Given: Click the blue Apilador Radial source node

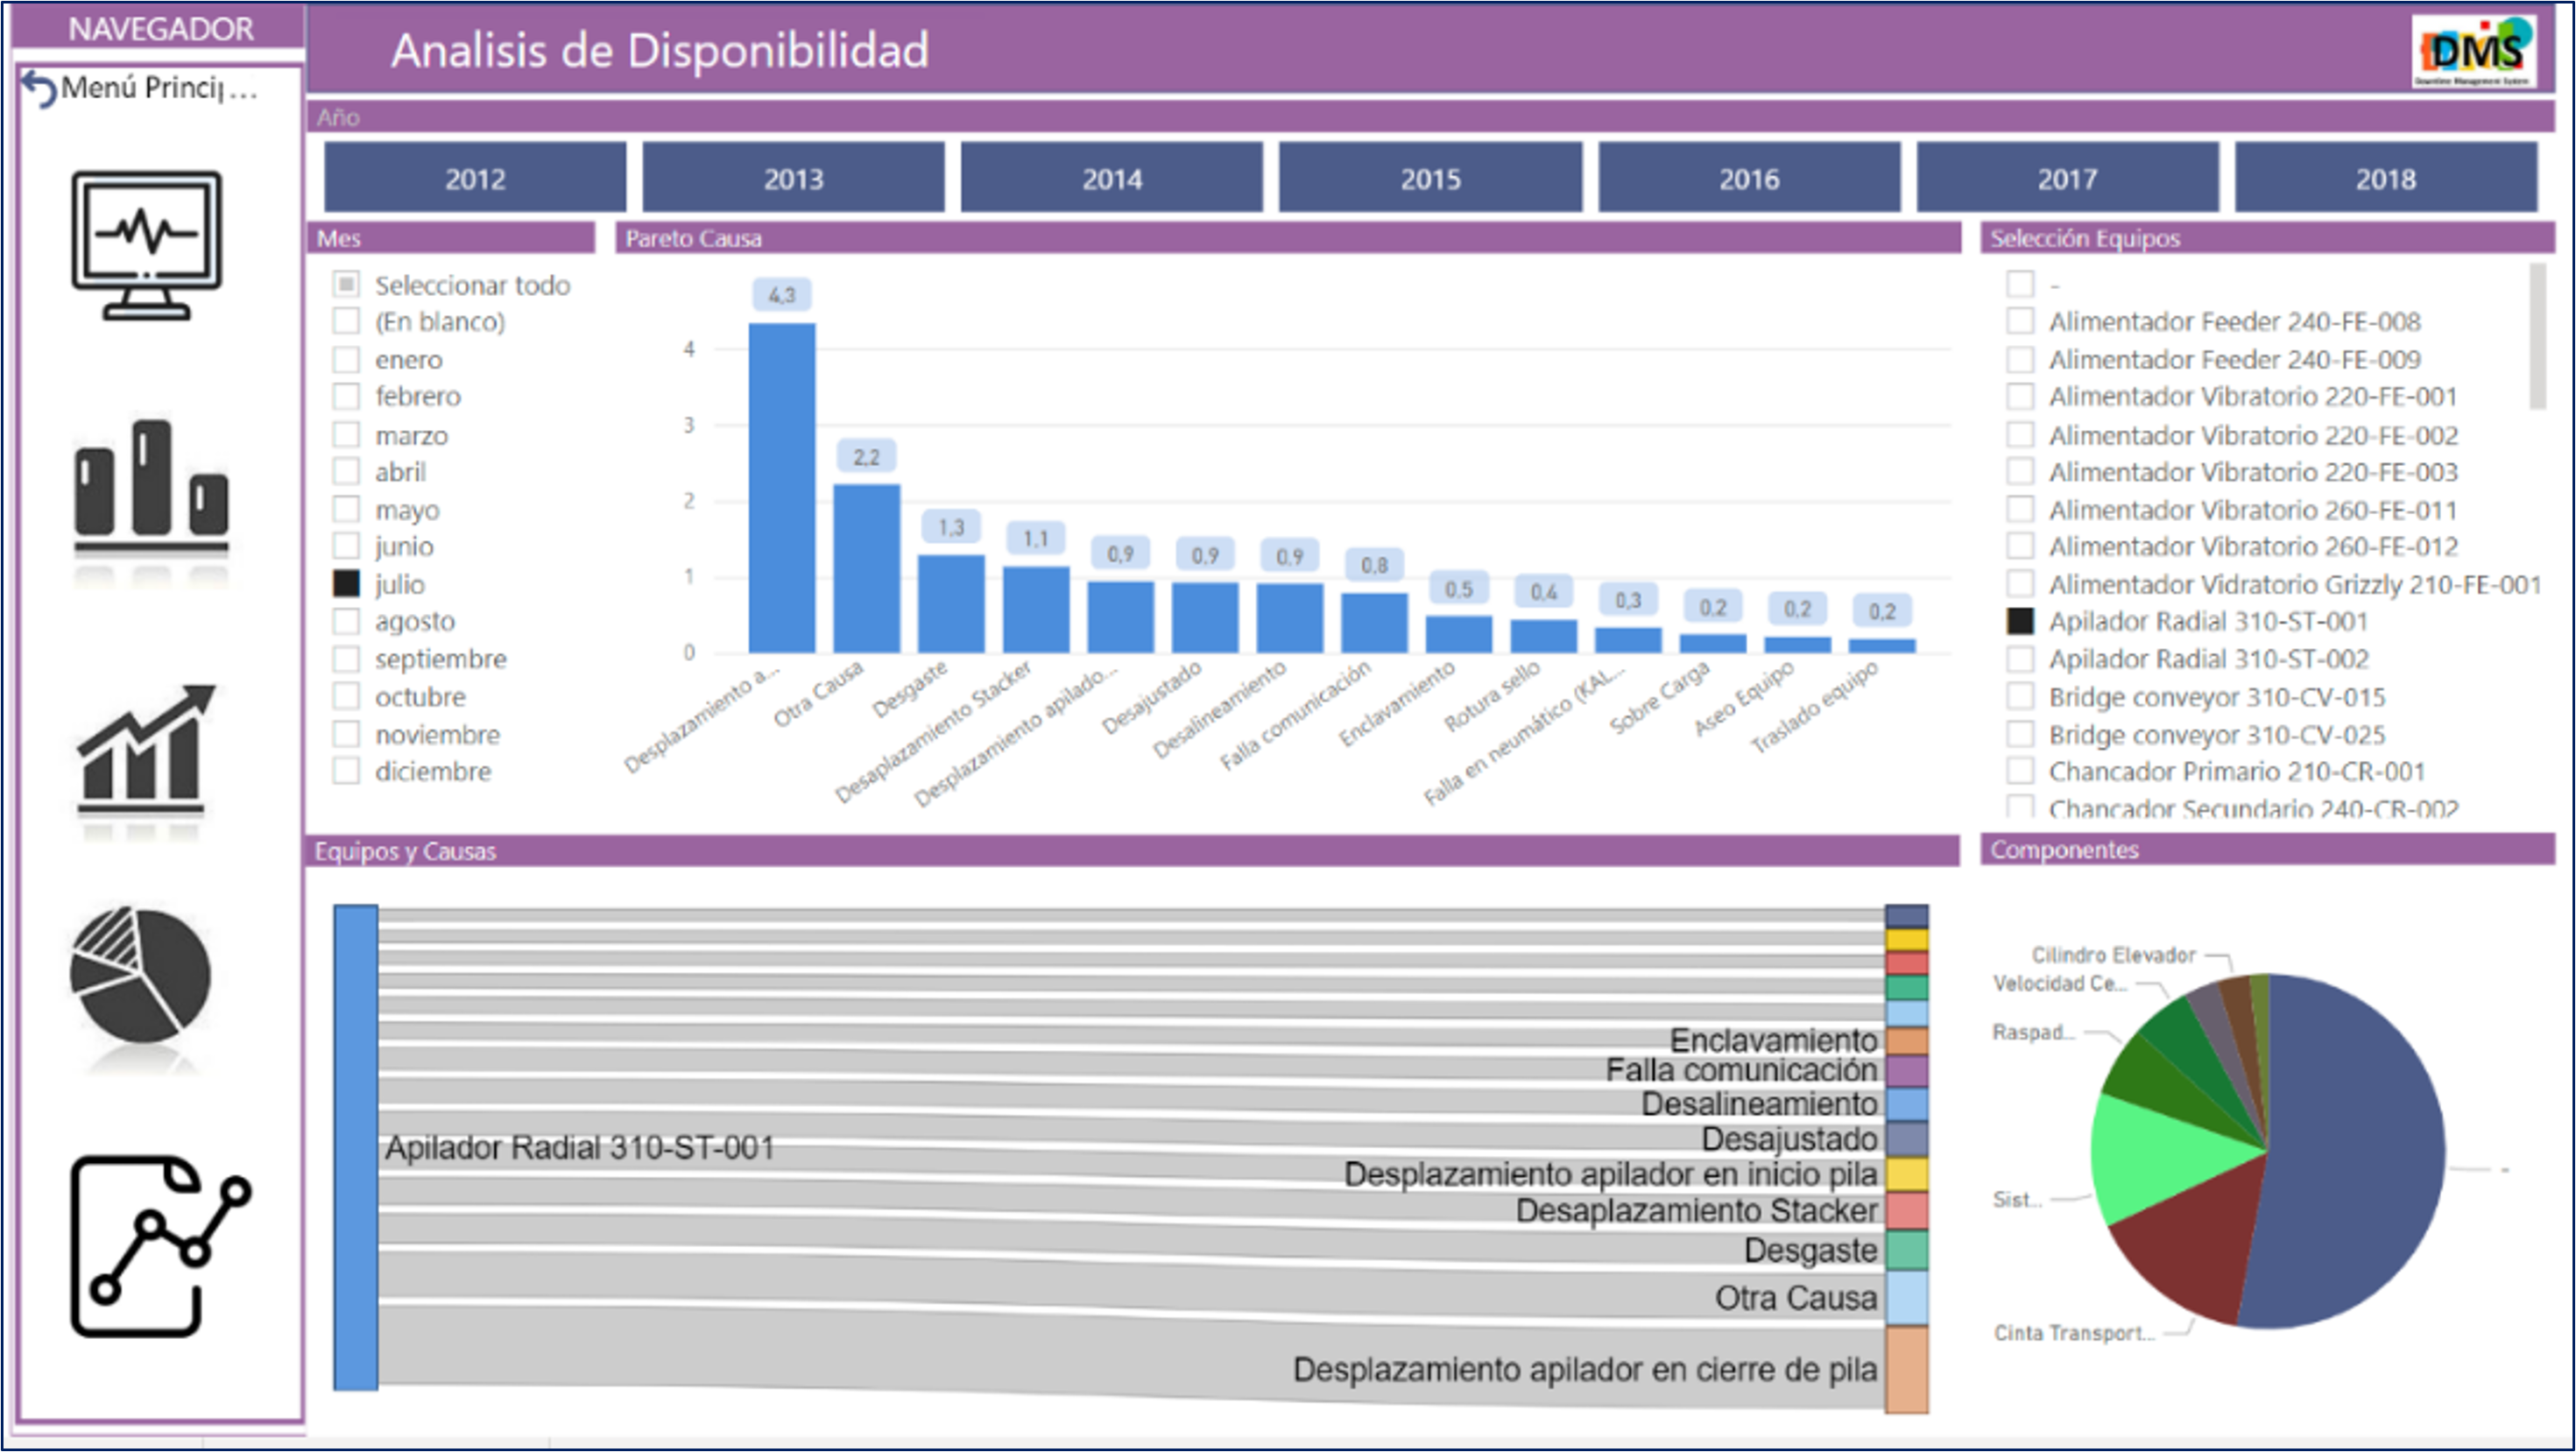Looking at the screenshot, I should 356,1147.
